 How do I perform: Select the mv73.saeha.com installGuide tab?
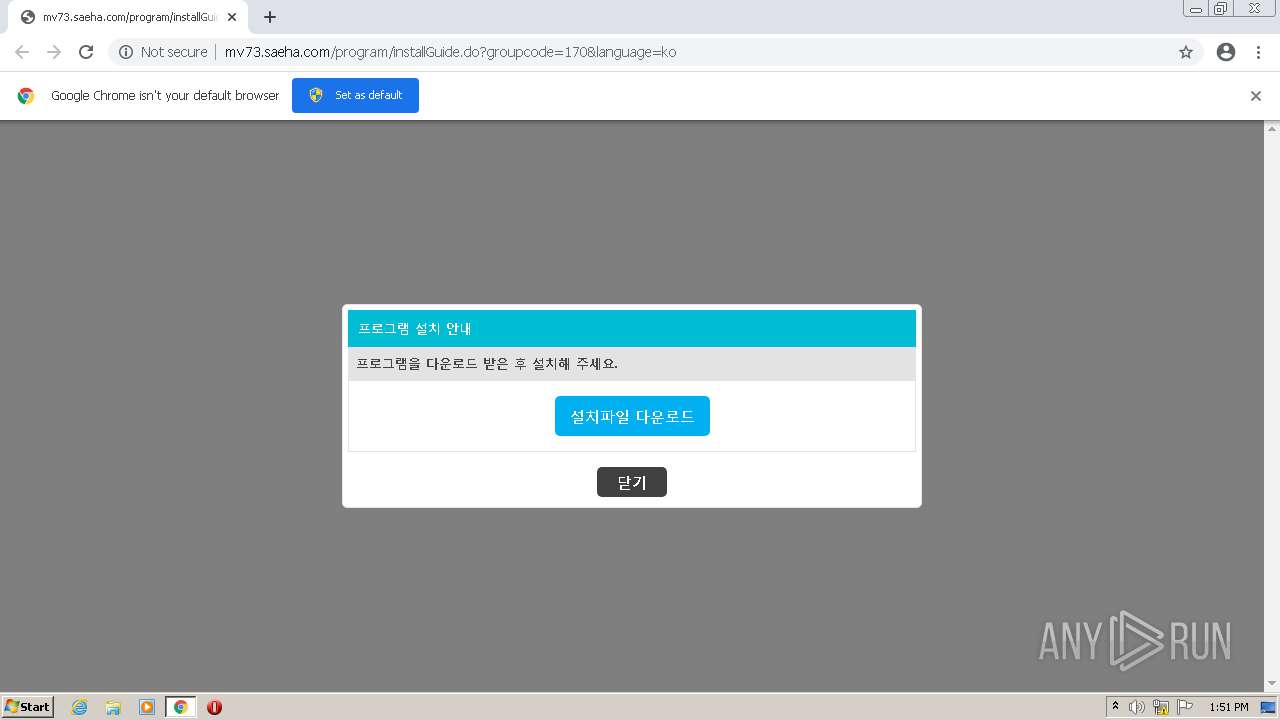(127, 17)
